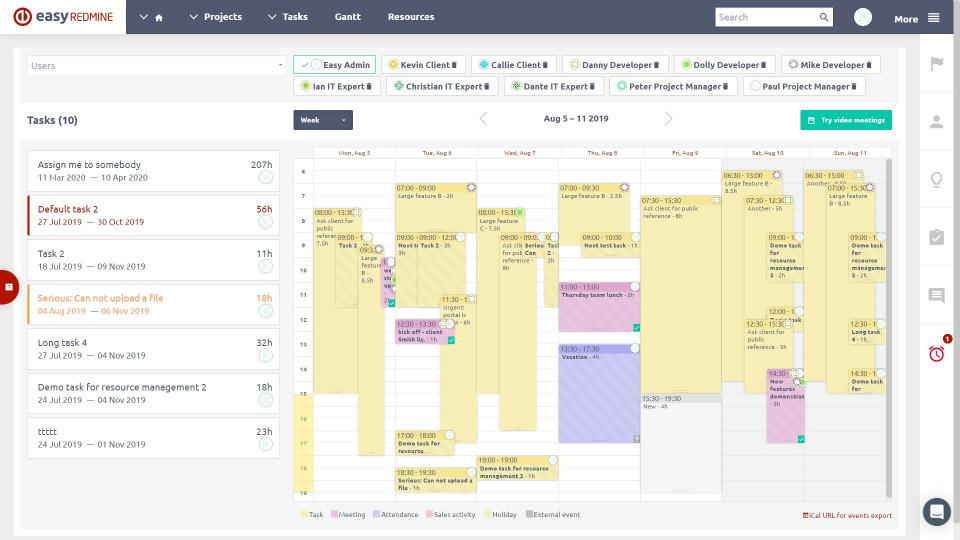960x540 pixels.
Task: Open the Resources menu item
Action: point(411,17)
